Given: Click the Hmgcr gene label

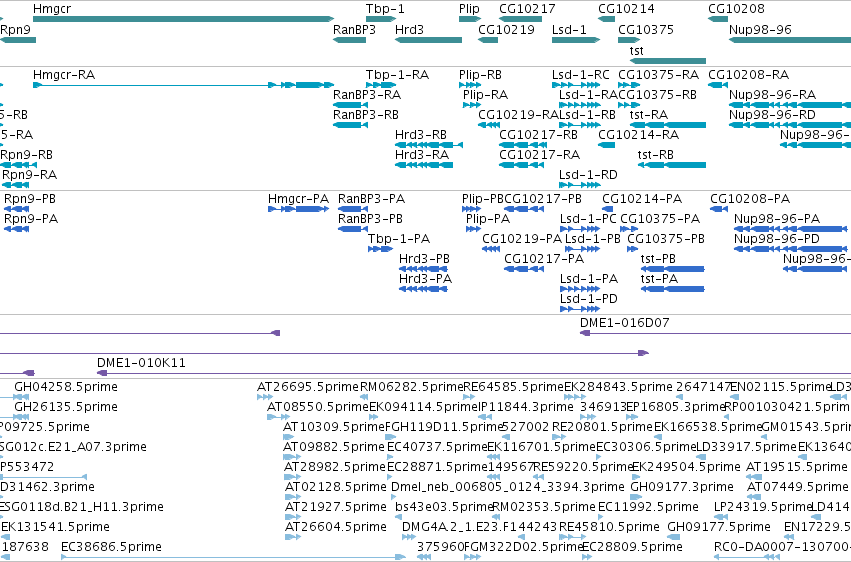Looking at the screenshot, I should (x=52, y=9).
